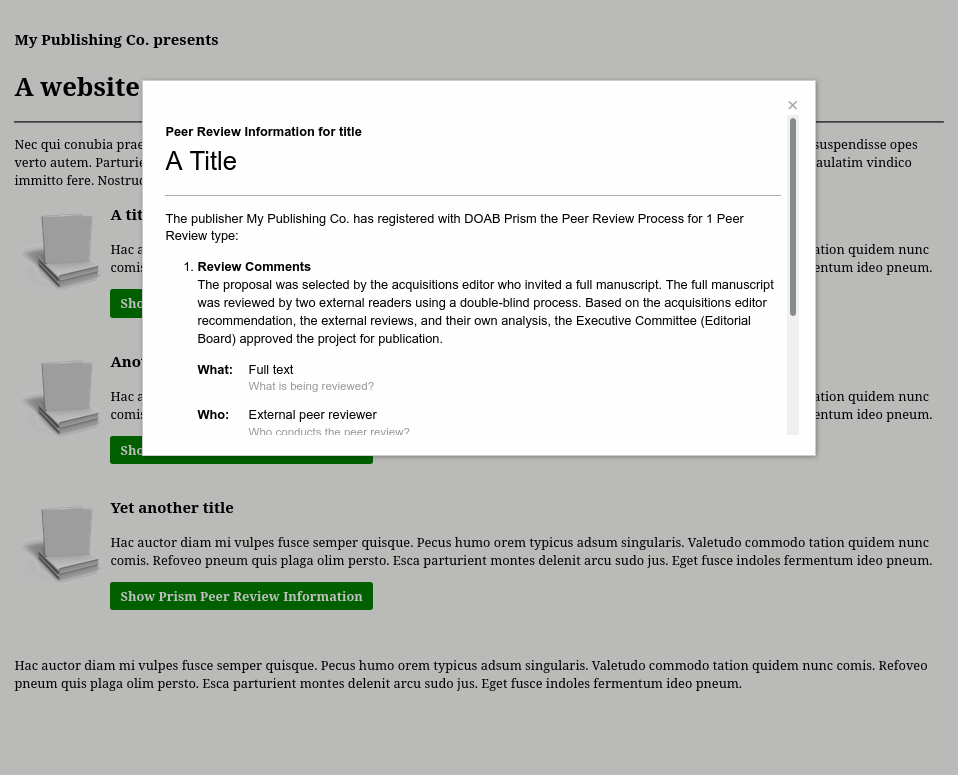The height and width of the screenshot is (775, 958).
Task: Click the partially covered green button under the first title
Action: tap(126, 303)
